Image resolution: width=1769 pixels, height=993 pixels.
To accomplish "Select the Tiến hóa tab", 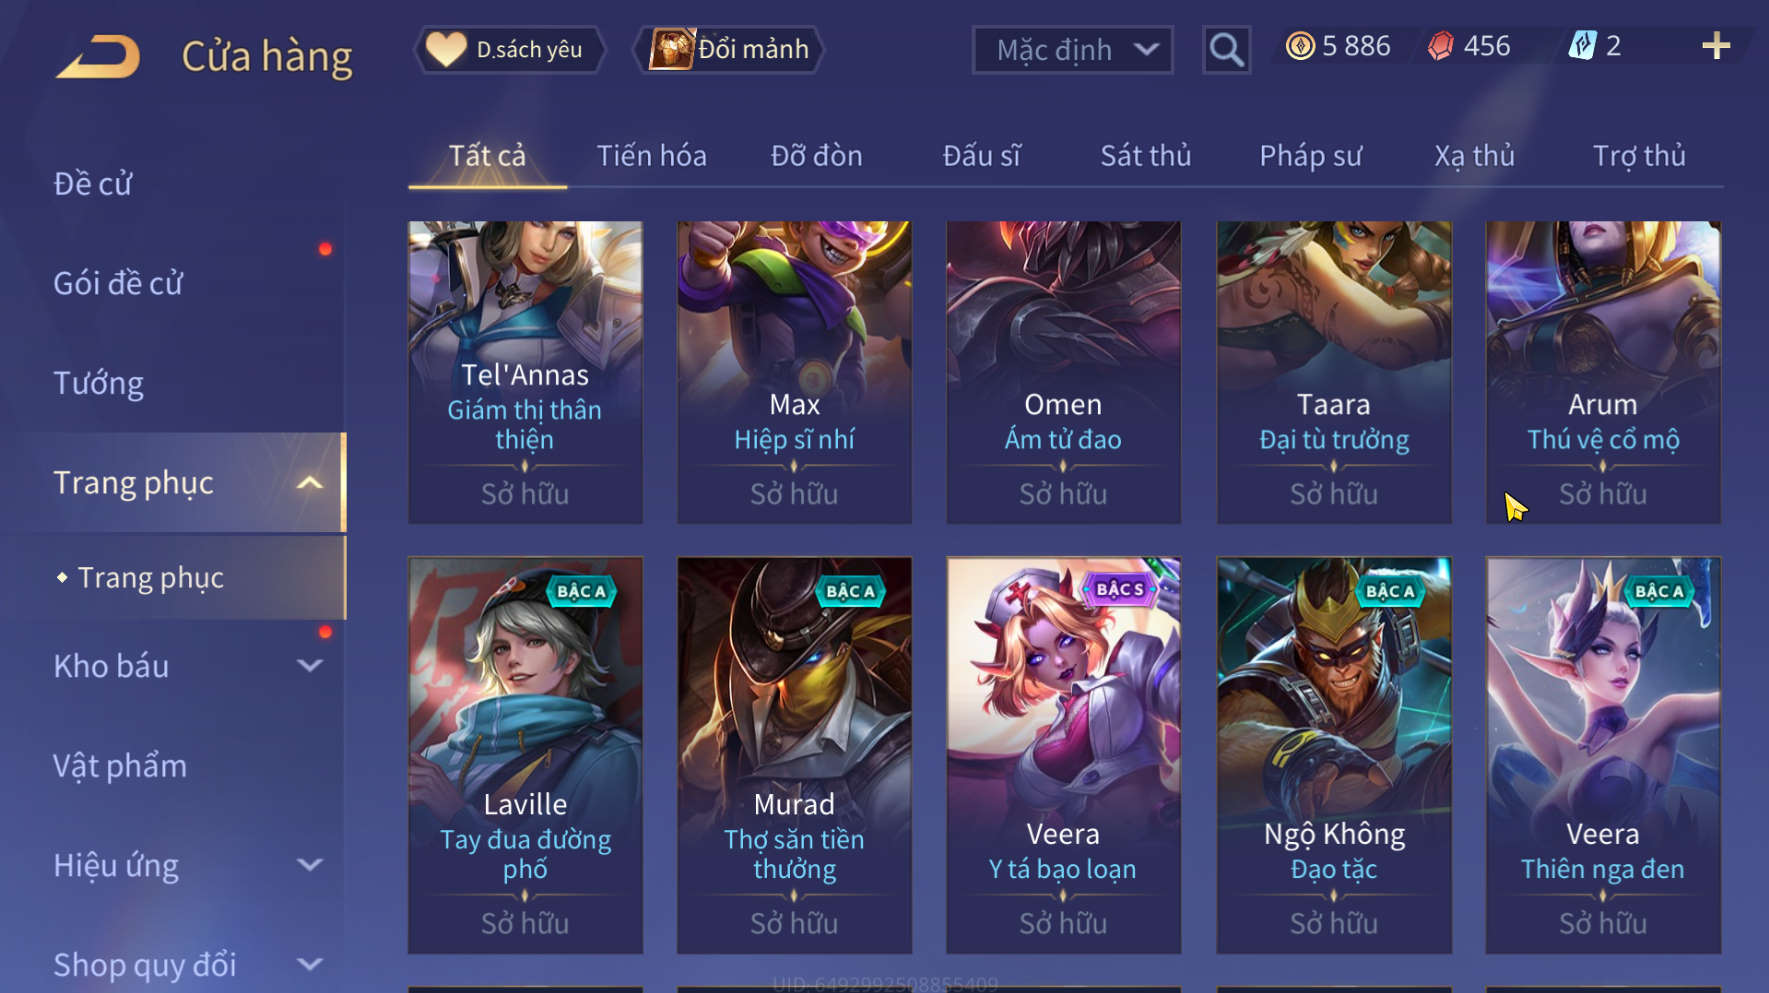I will coord(652,156).
